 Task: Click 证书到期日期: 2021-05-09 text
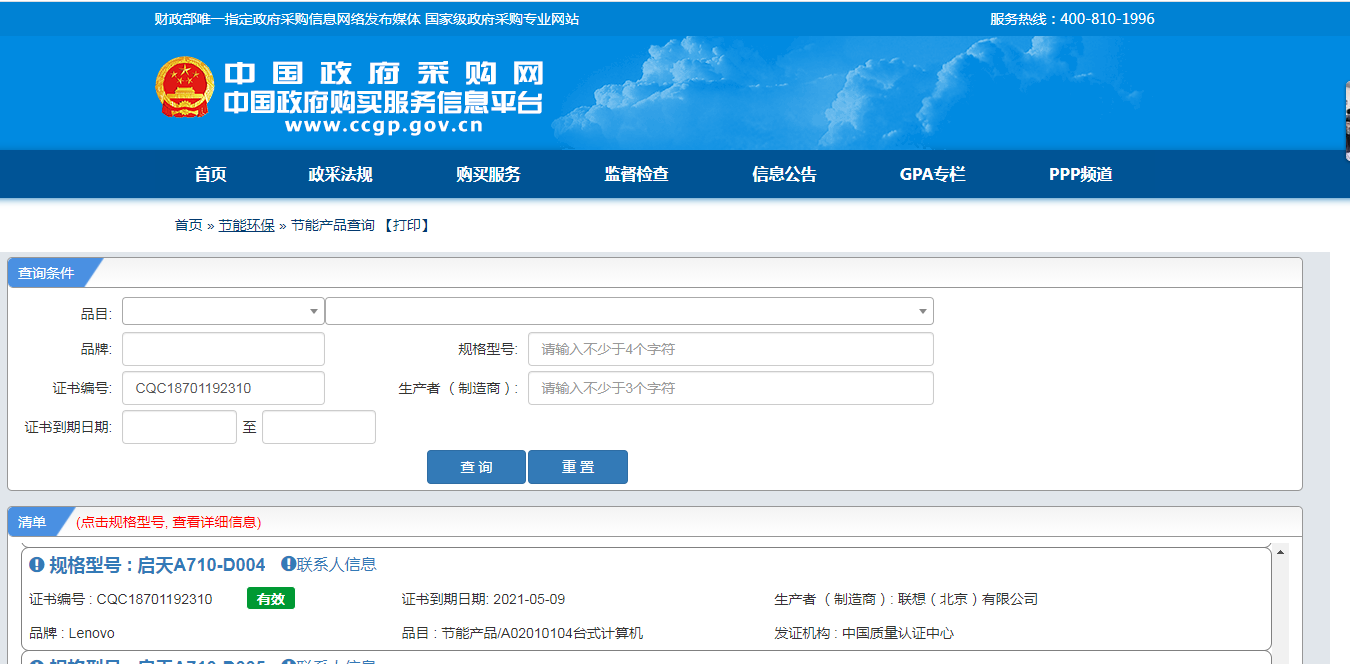coord(483,599)
